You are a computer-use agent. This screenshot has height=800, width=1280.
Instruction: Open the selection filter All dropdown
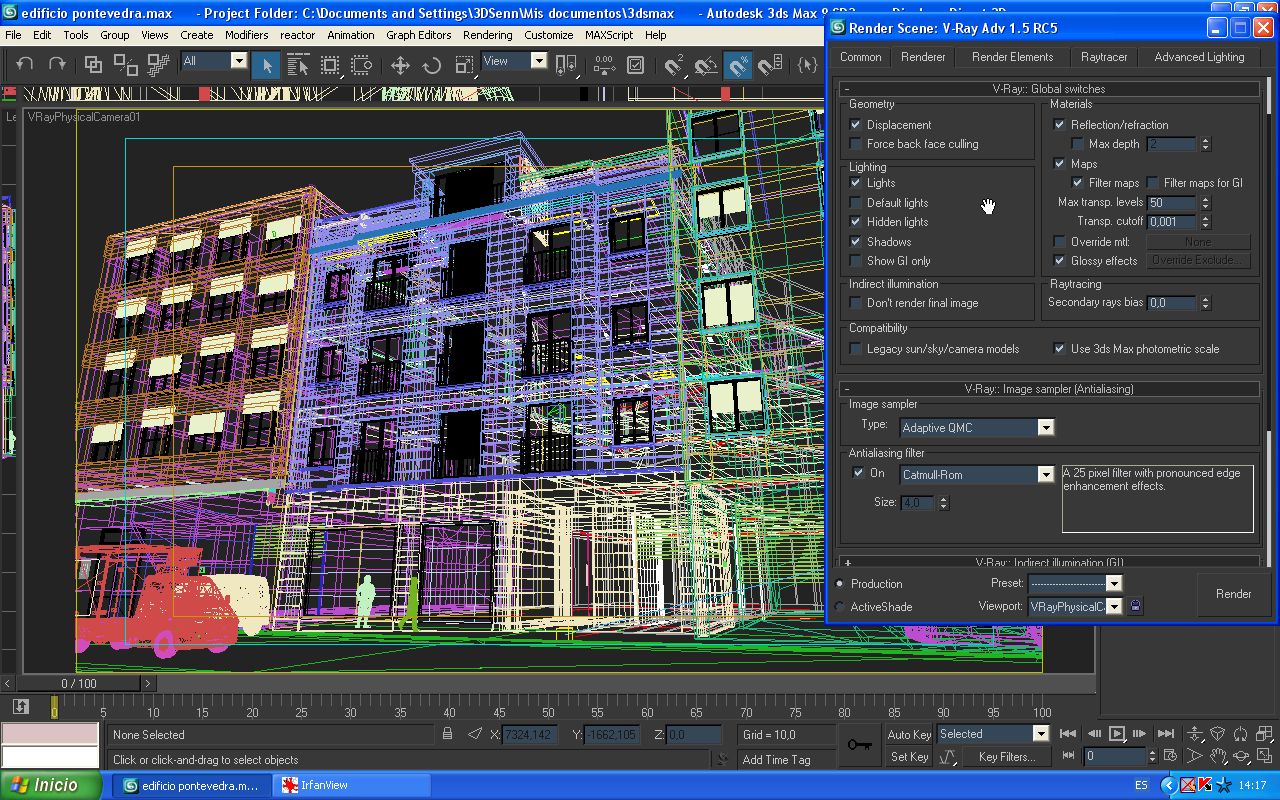[x=213, y=61]
